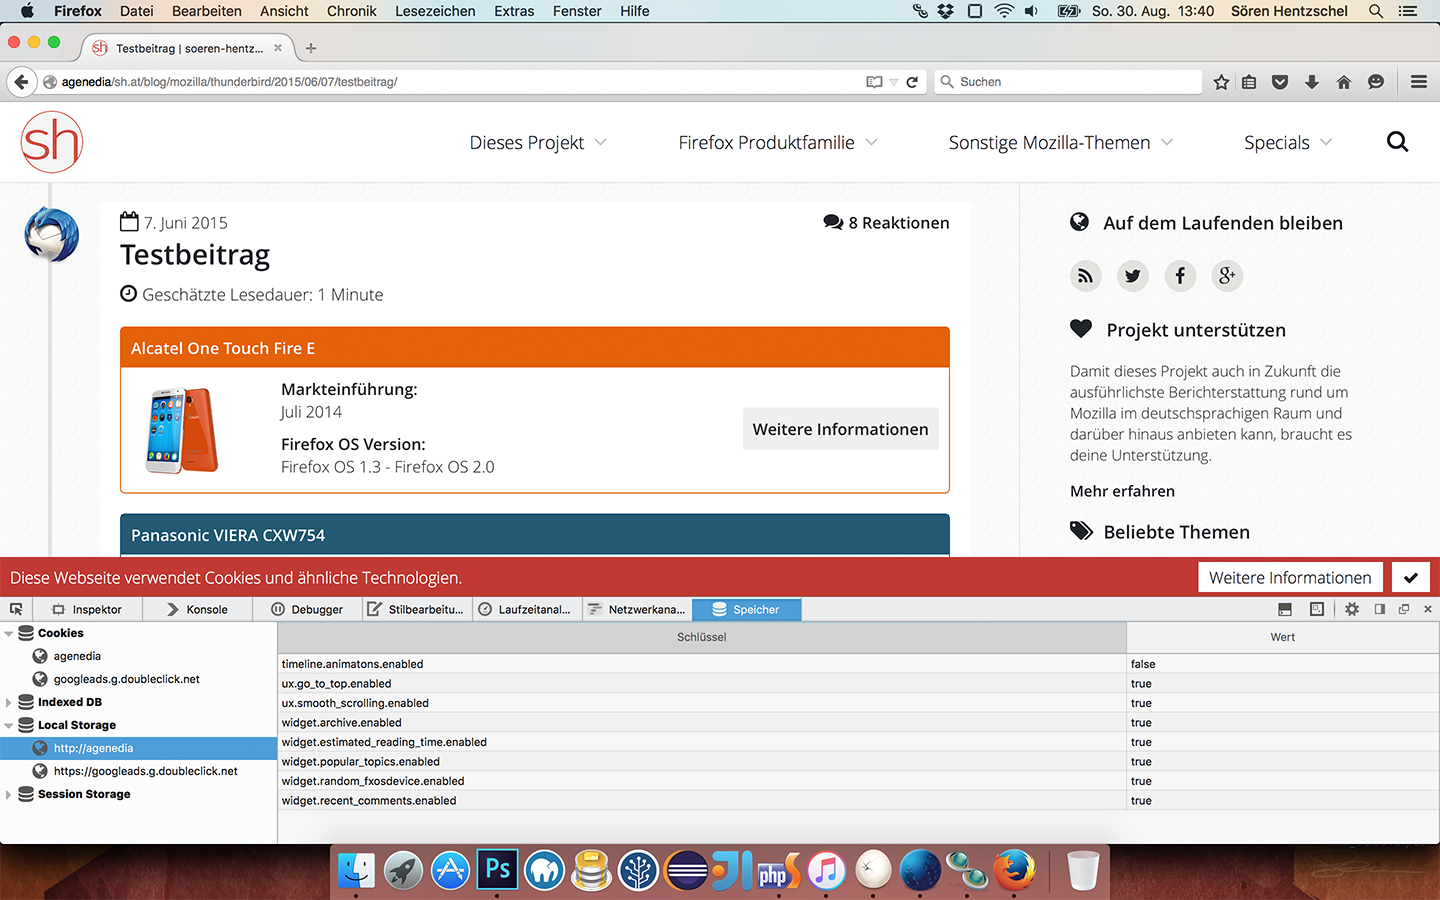Dock devtools to the side
This screenshot has height=900, width=1440.
[x=1380, y=609]
